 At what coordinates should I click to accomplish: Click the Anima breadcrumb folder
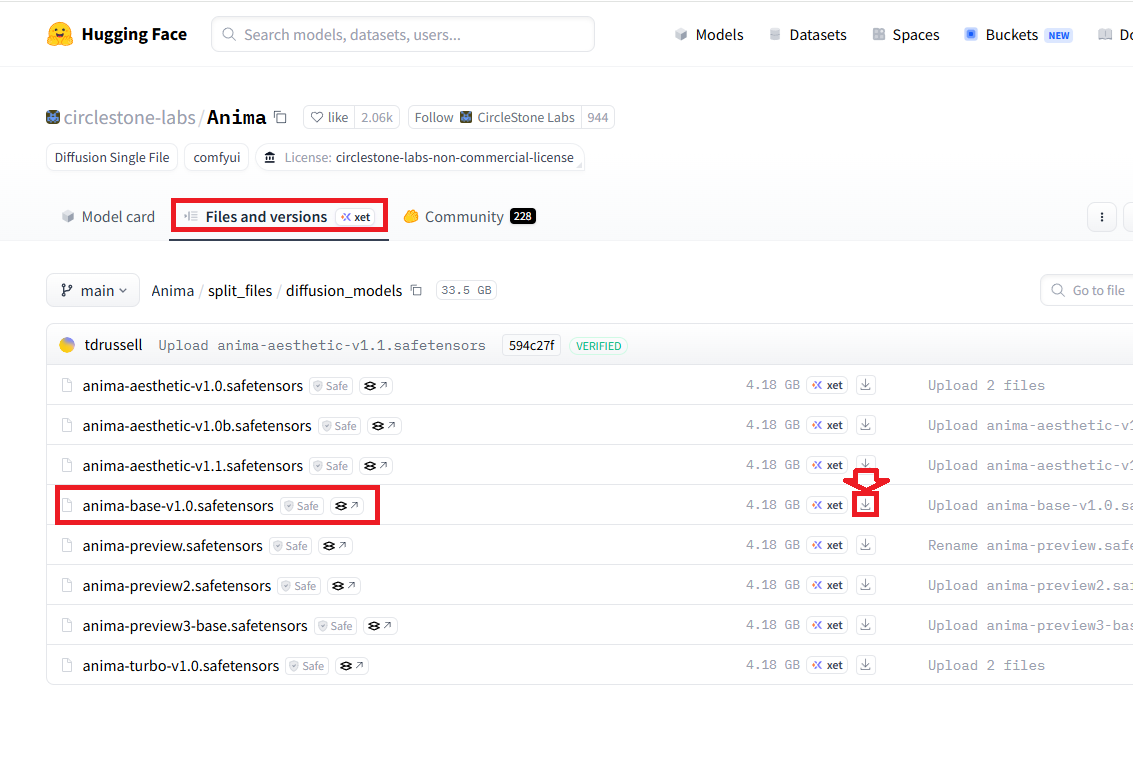click(173, 291)
